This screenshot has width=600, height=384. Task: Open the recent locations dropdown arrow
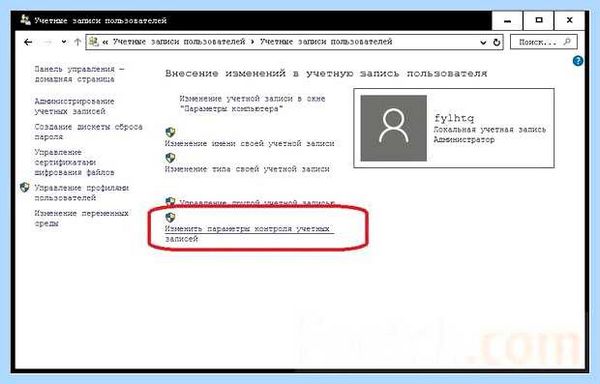tap(64, 42)
